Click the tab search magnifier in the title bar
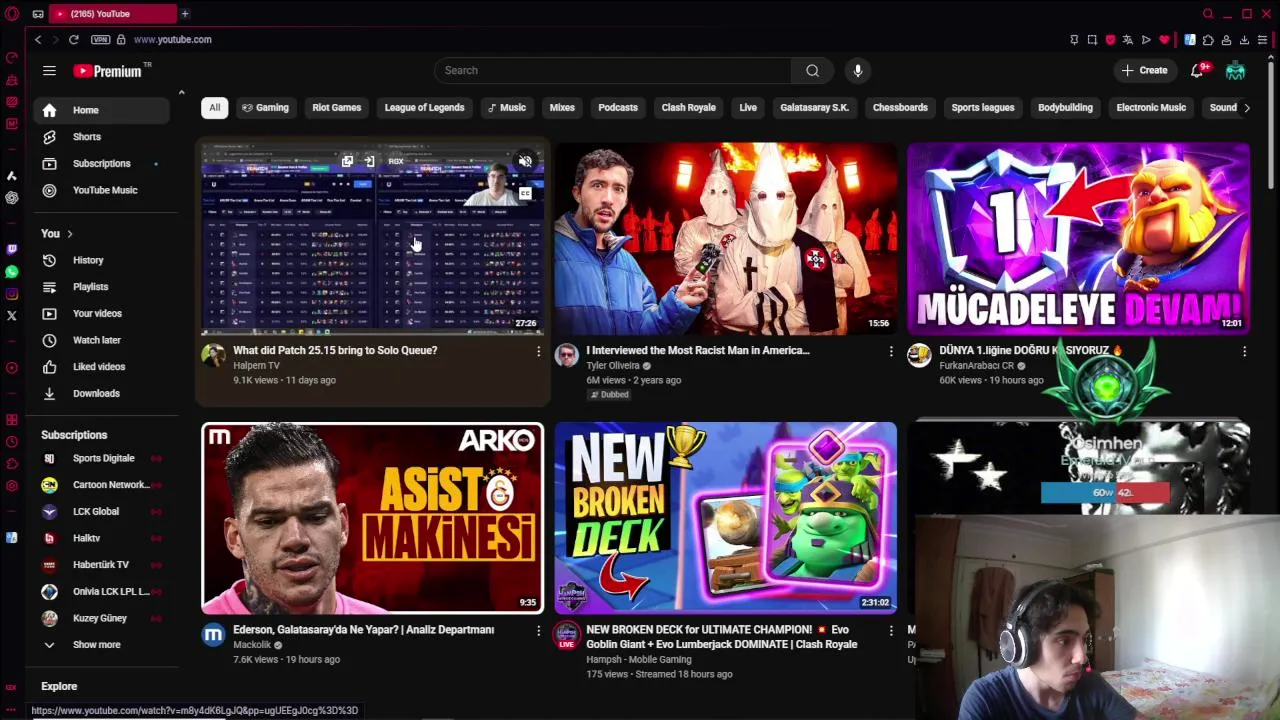This screenshot has height=720, width=1280. click(1208, 14)
